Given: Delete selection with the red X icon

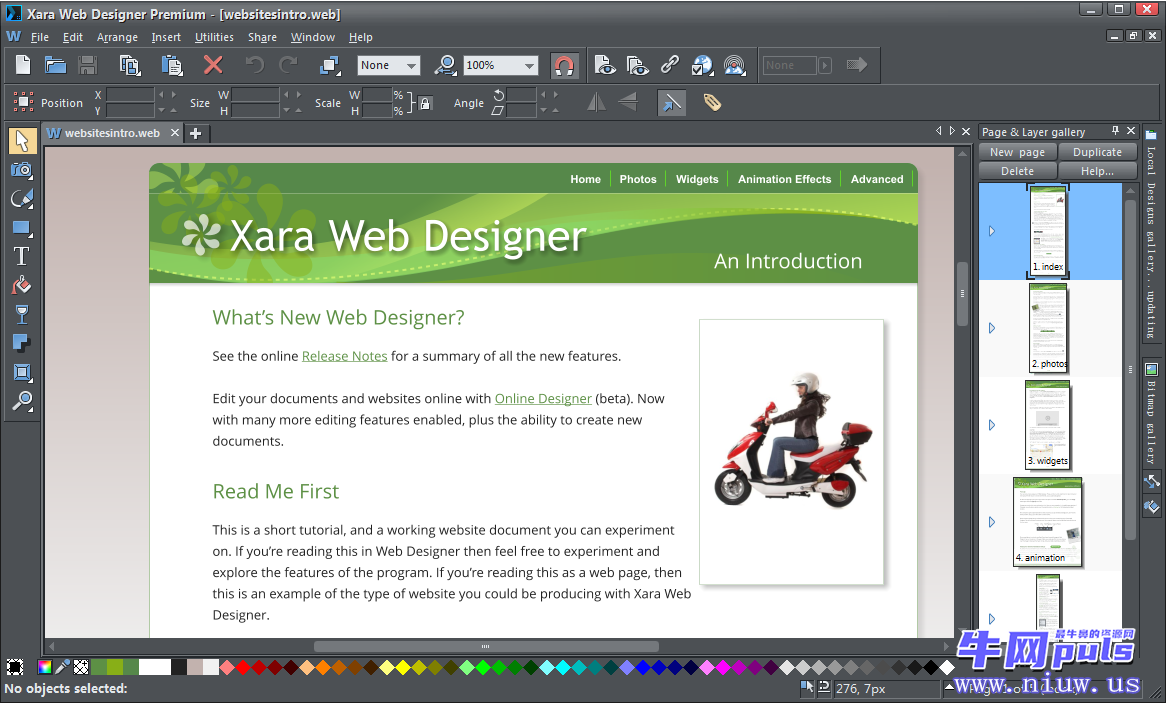Looking at the screenshot, I should pos(213,65).
